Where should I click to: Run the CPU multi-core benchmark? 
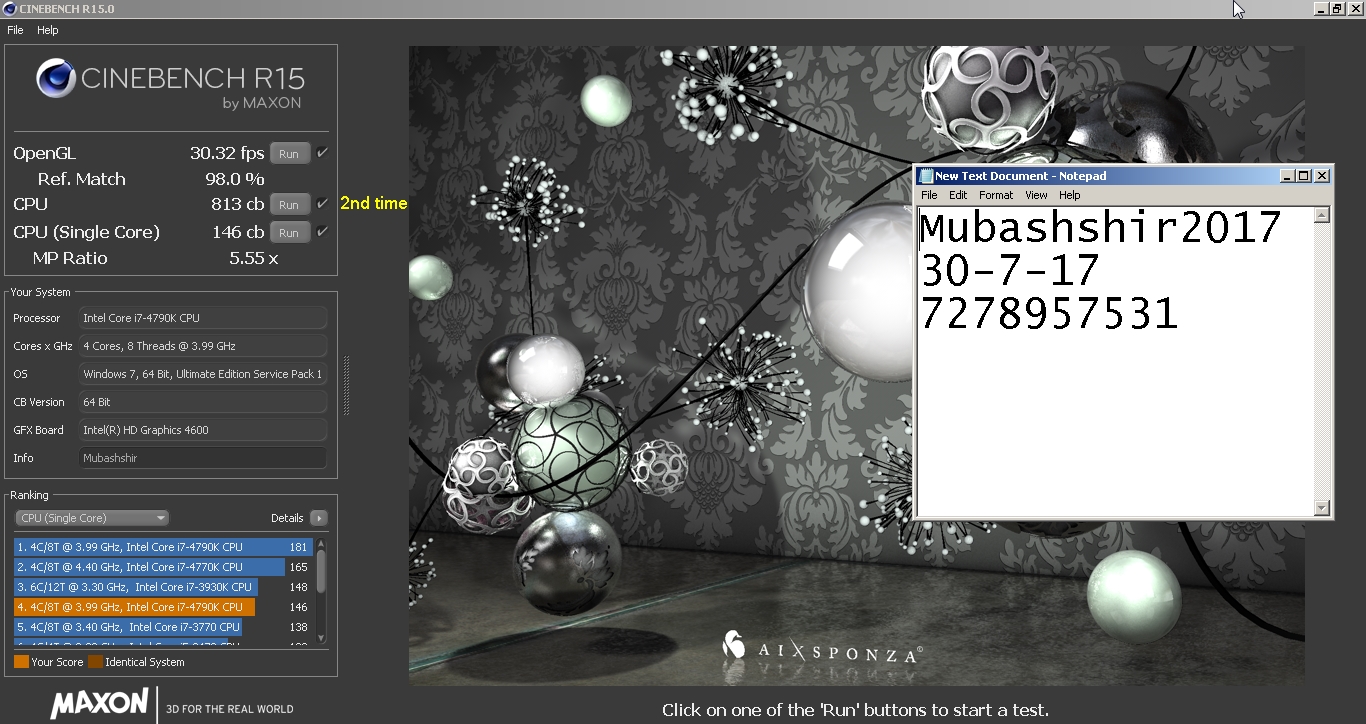click(289, 205)
